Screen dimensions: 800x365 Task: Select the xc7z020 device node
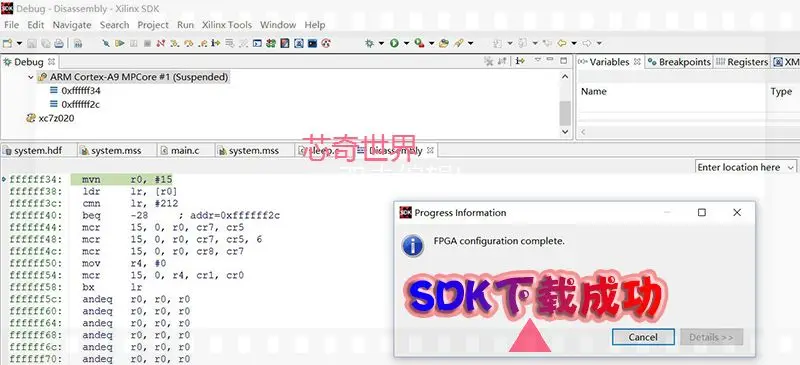[x=51, y=118]
